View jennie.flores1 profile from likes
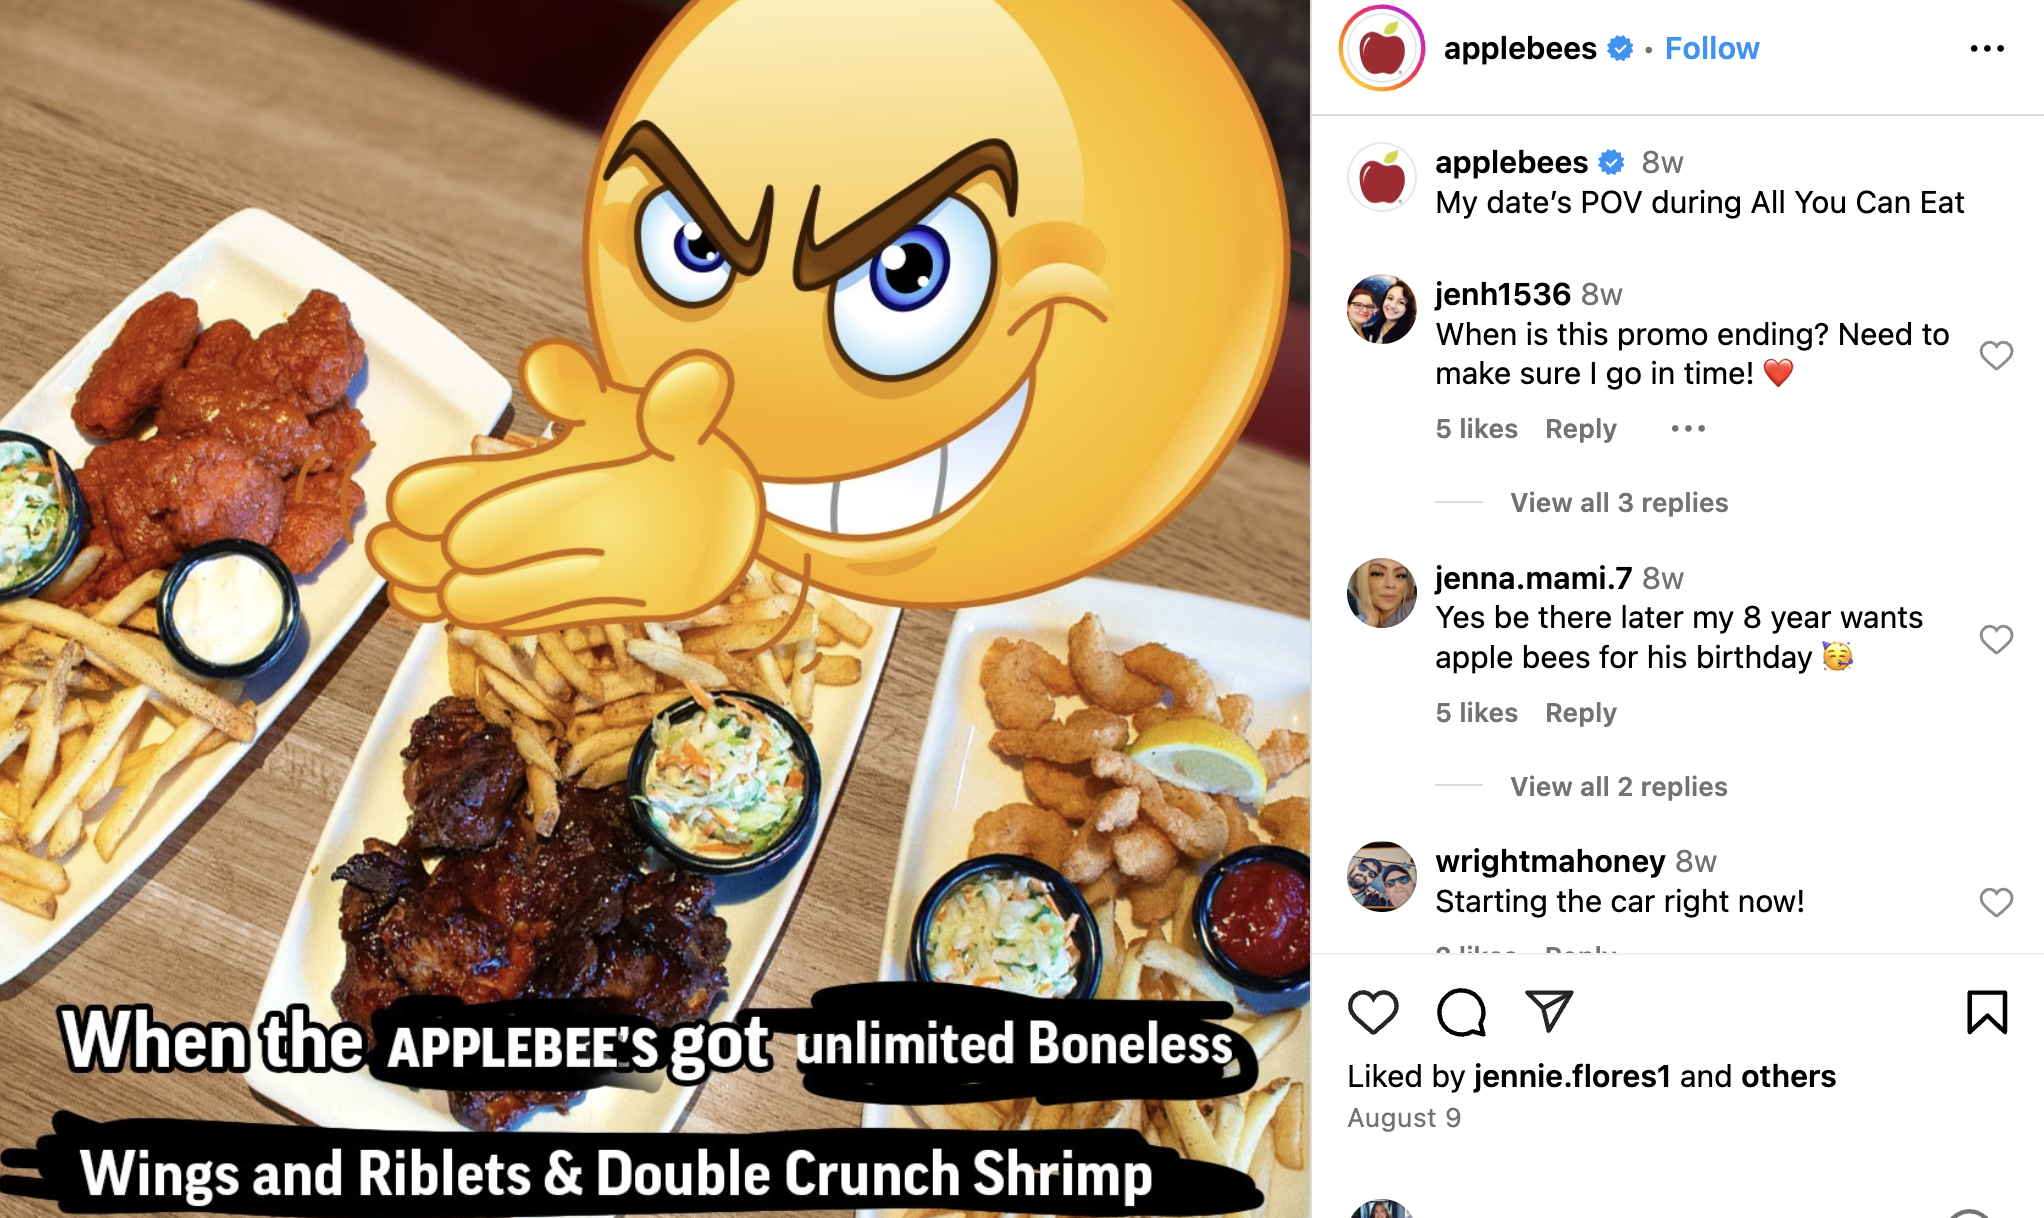This screenshot has width=2044, height=1218. click(x=1572, y=1076)
